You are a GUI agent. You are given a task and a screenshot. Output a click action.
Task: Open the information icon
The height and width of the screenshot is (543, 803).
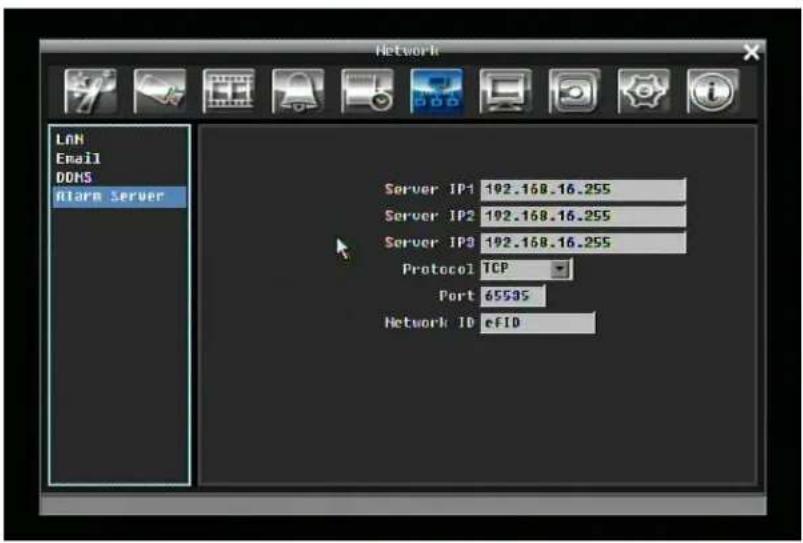(x=713, y=91)
